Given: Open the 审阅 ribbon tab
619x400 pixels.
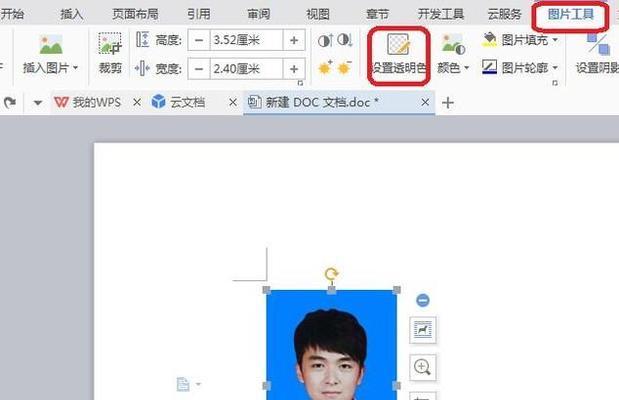Looking at the screenshot, I should click(259, 14).
